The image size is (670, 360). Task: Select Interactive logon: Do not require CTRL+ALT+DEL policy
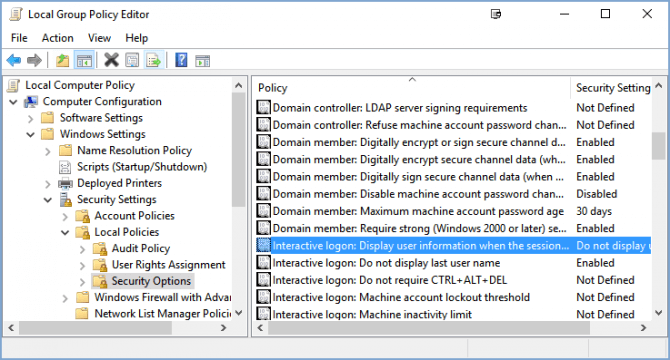pyautogui.click(x=390, y=280)
